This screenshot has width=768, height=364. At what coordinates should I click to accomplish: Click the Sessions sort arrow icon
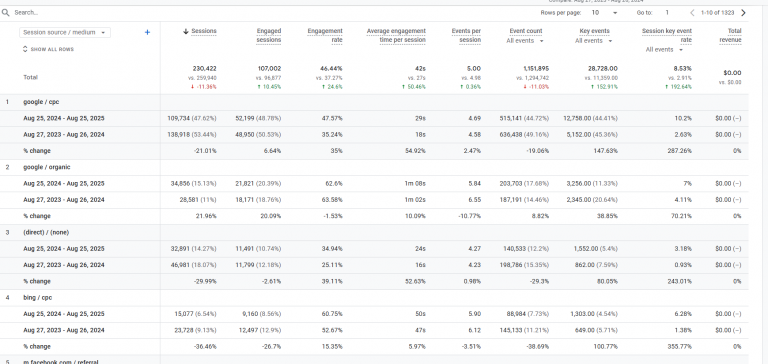click(x=186, y=31)
